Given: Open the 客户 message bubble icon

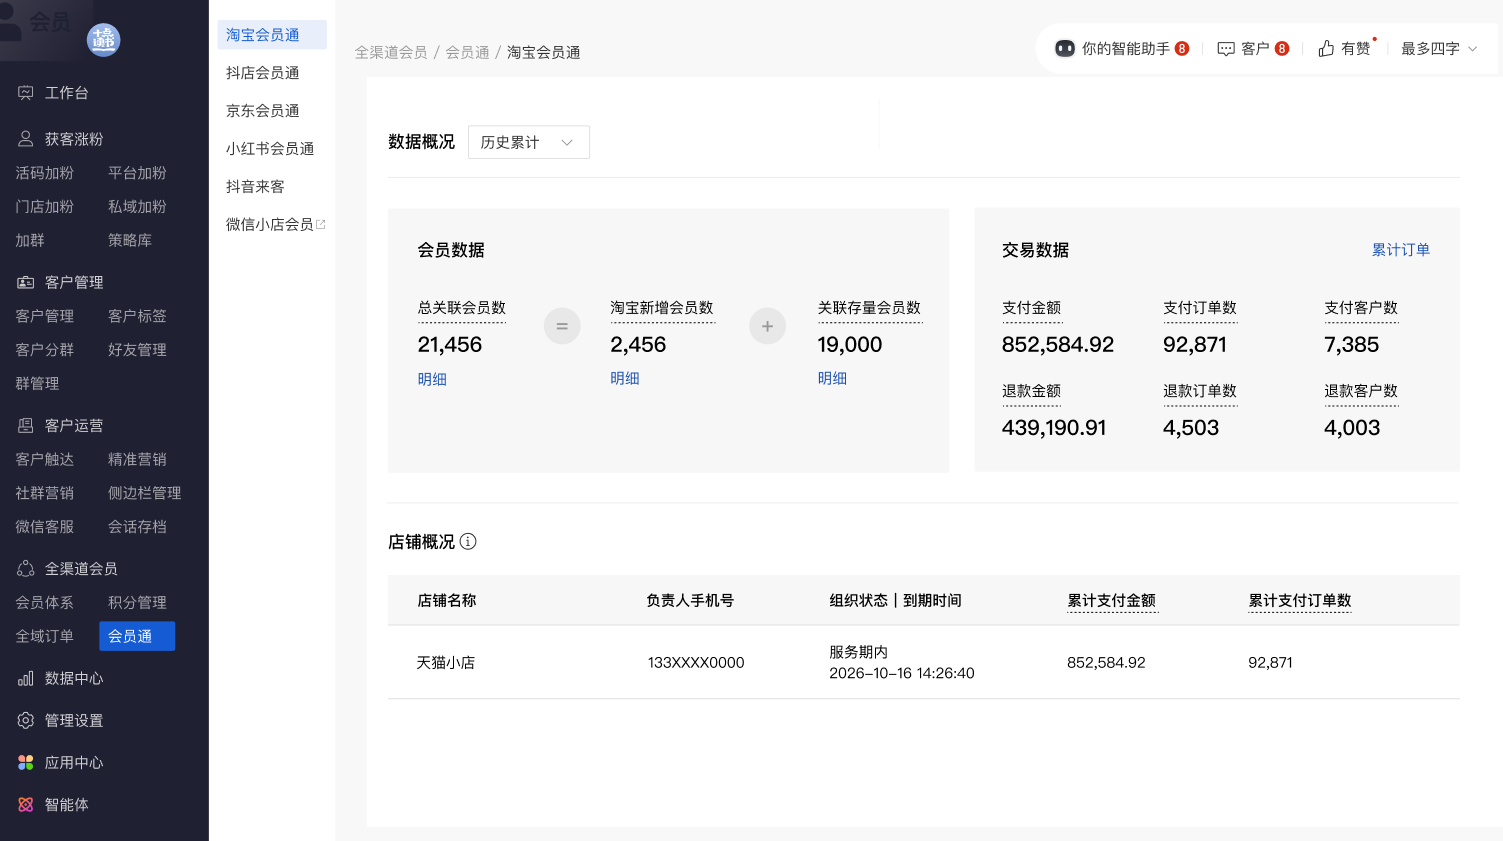Looking at the screenshot, I should [1226, 49].
